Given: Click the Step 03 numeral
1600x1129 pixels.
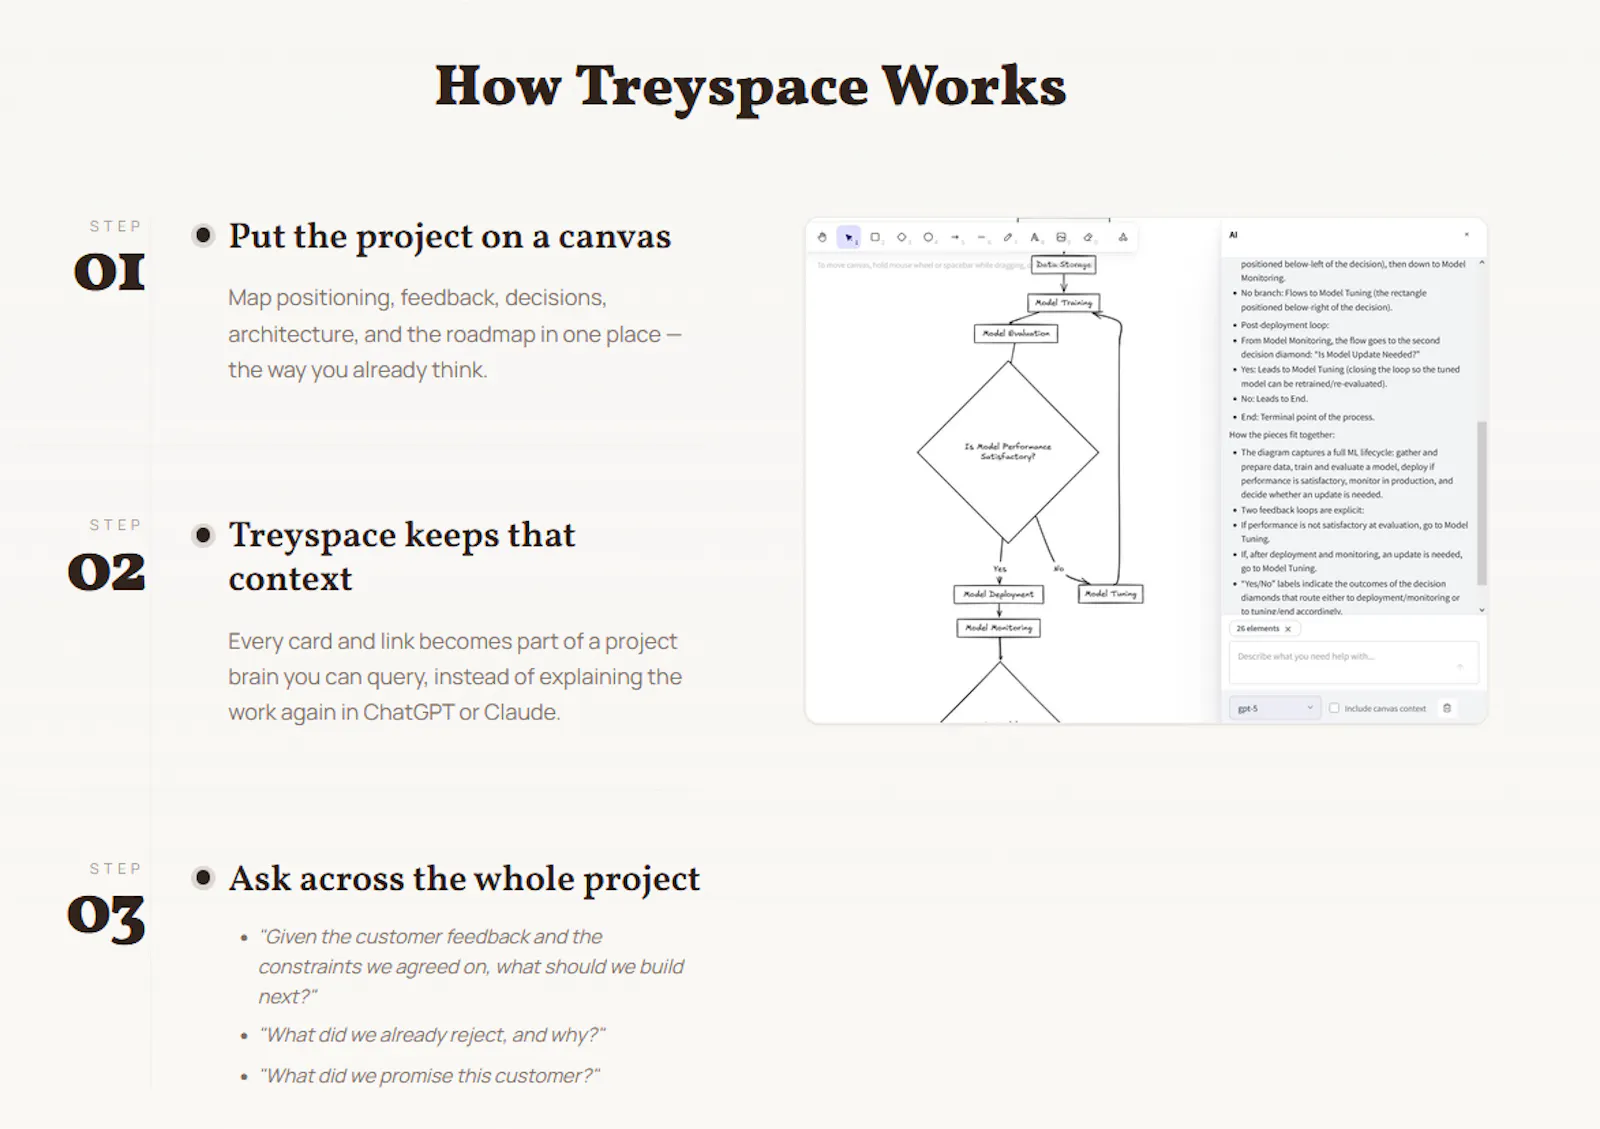Looking at the screenshot, I should click(x=107, y=918).
